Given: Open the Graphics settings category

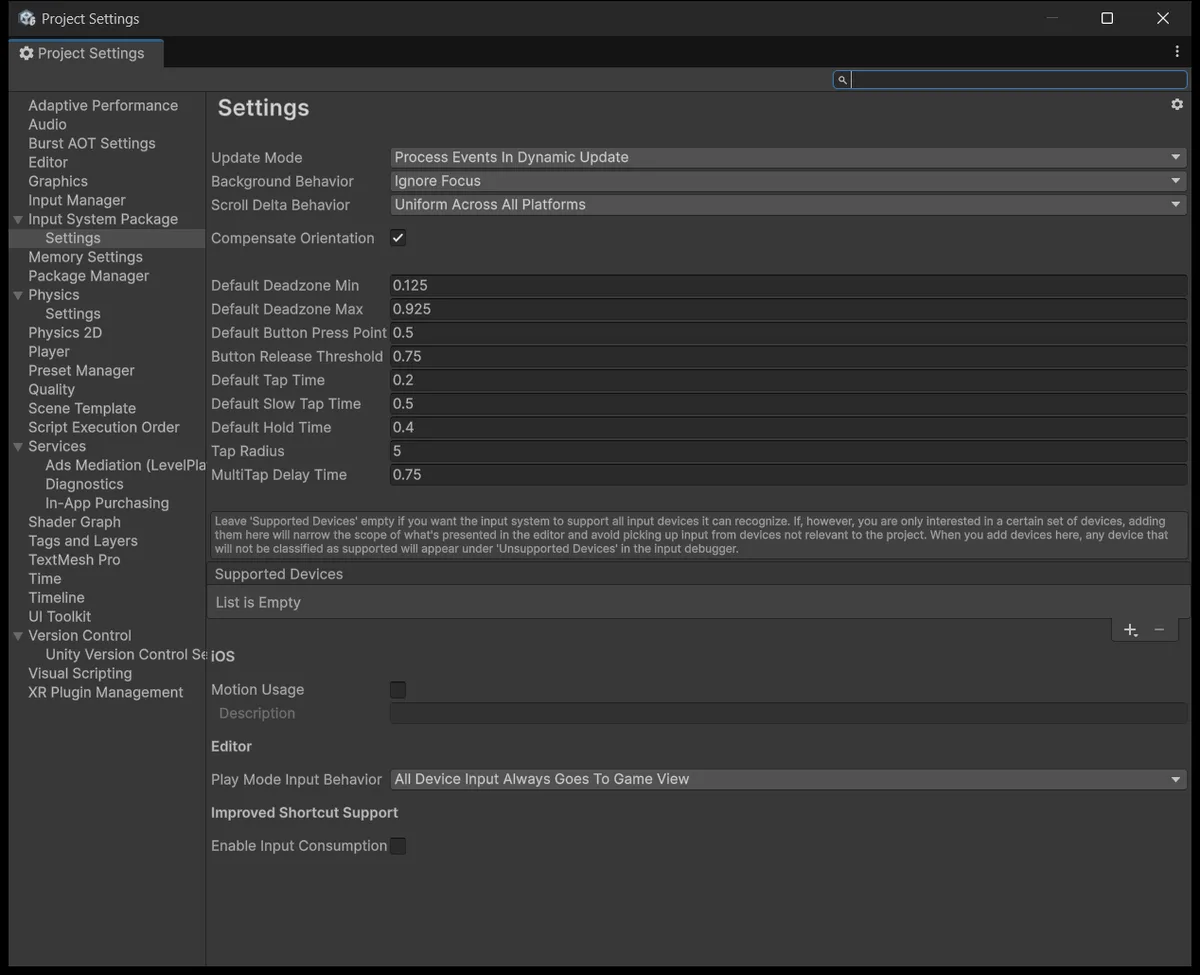Looking at the screenshot, I should pyautogui.click(x=58, y=181).
